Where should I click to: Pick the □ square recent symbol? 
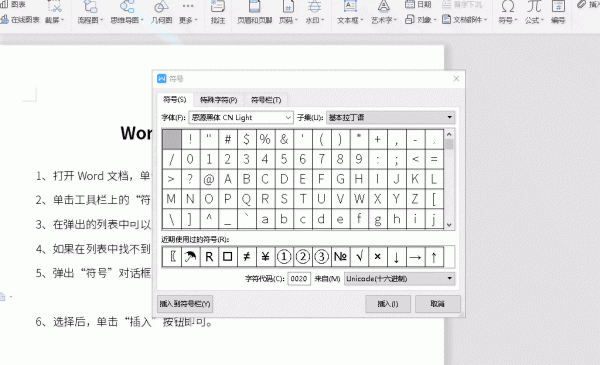click(x=228, y=257)
